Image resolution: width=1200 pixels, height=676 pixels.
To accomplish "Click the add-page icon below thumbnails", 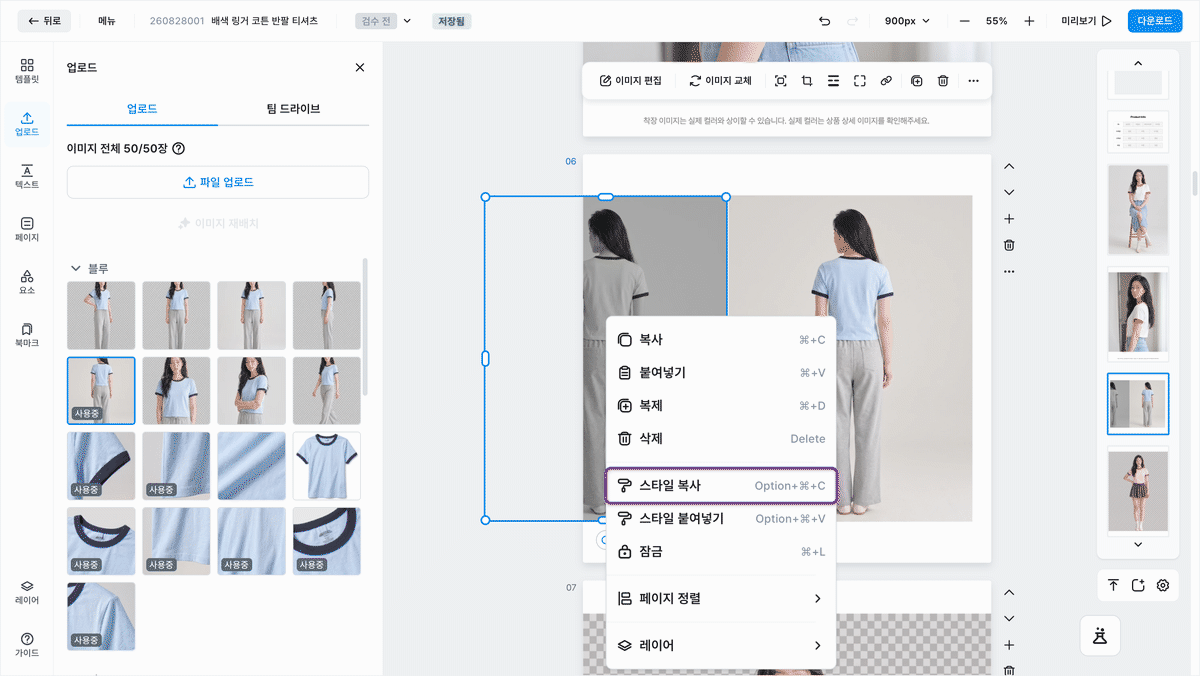I will (x=1138, y=585).
